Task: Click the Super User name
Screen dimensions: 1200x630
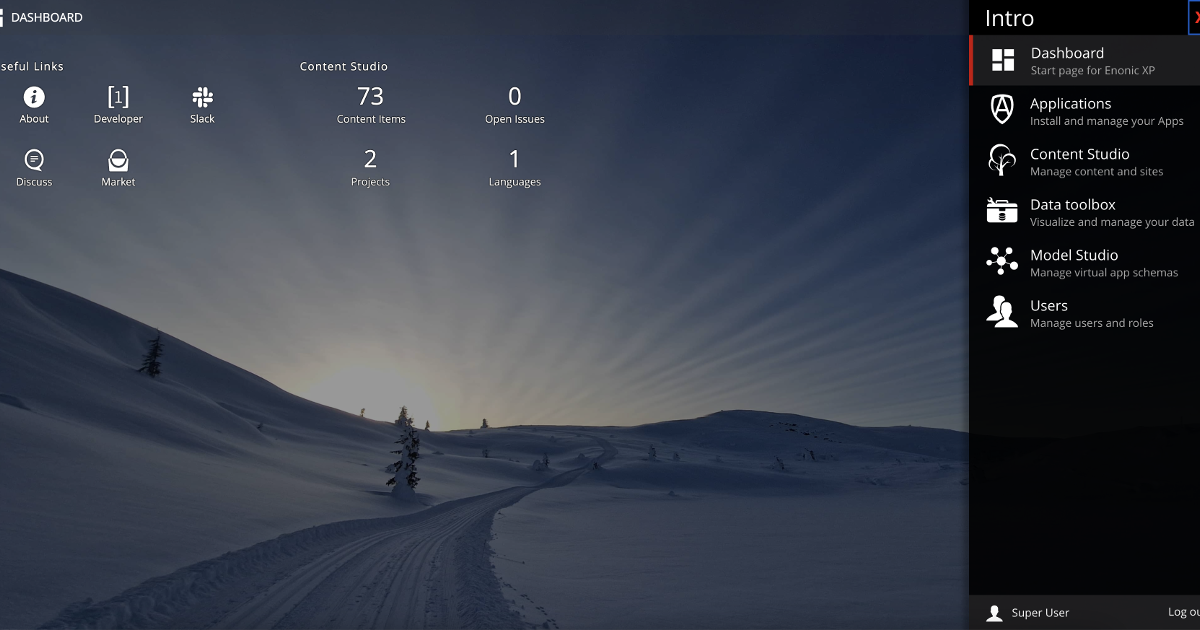Action: (1040, 613)
